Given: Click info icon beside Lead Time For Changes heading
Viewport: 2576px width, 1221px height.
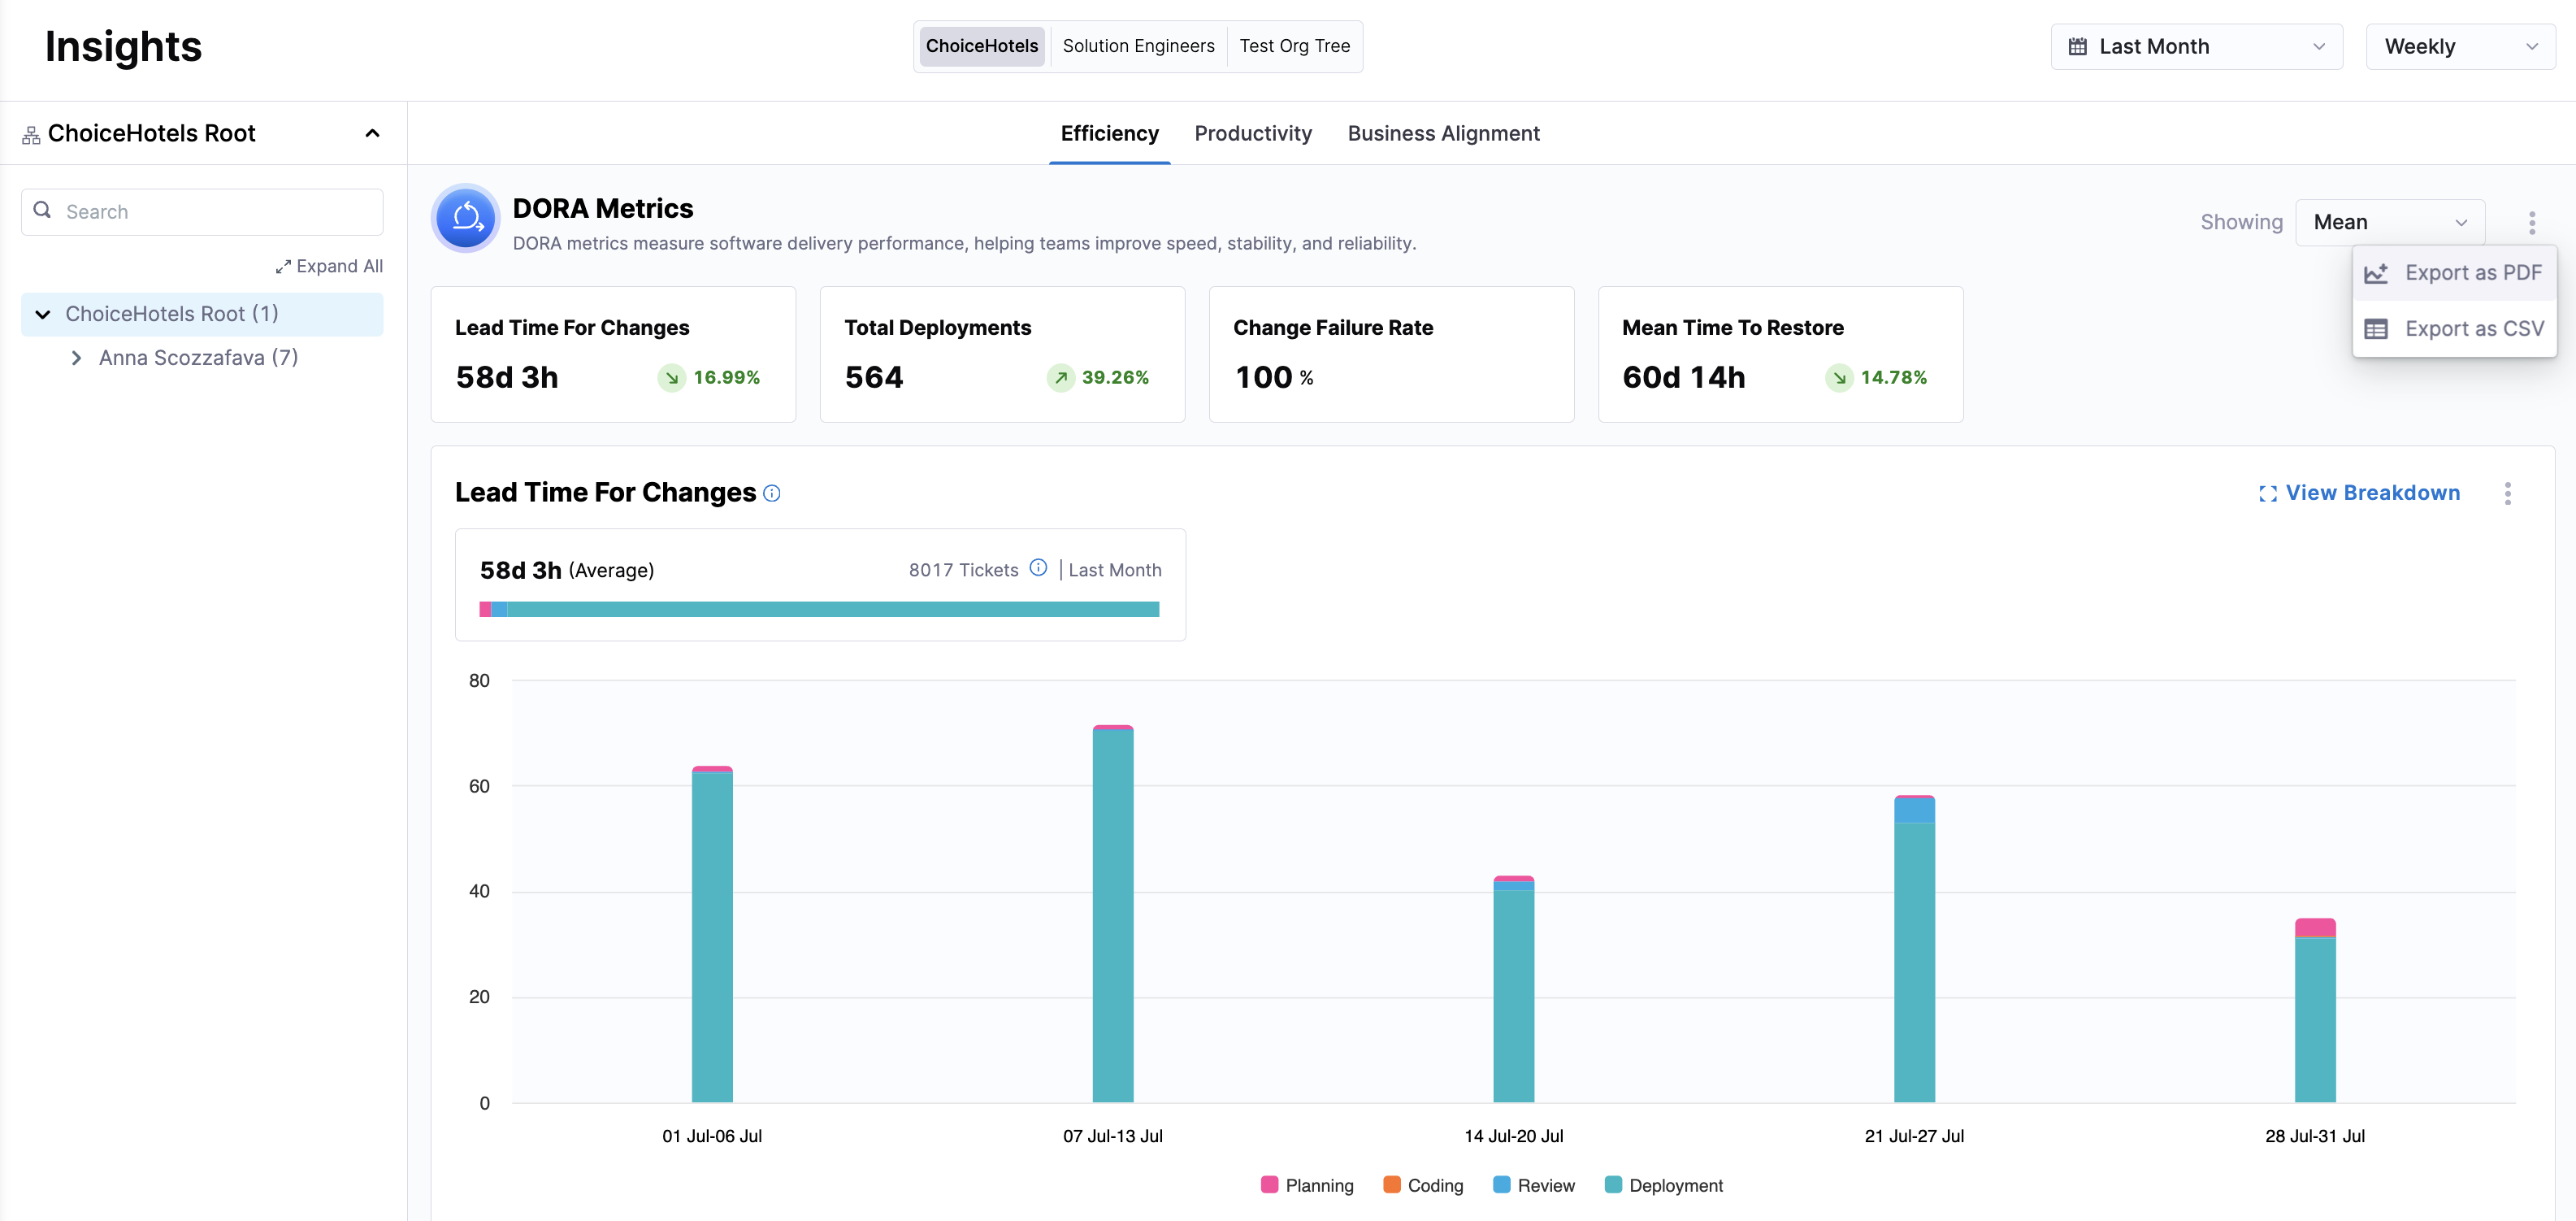Looking at the screenshot, I should tap(772, 493).
